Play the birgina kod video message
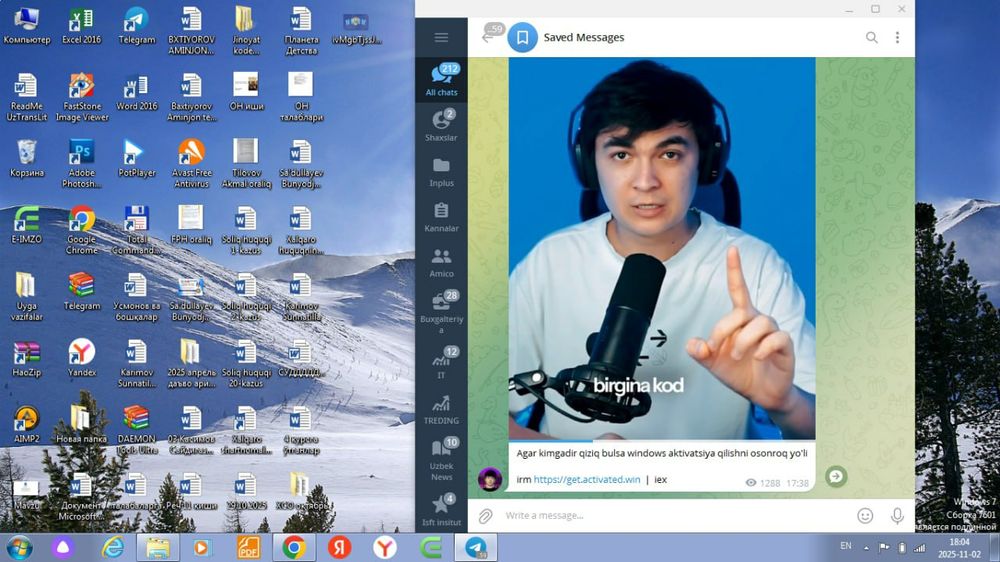The height and width of the screenshot is (562, 1000). click(x=661, y=249)
